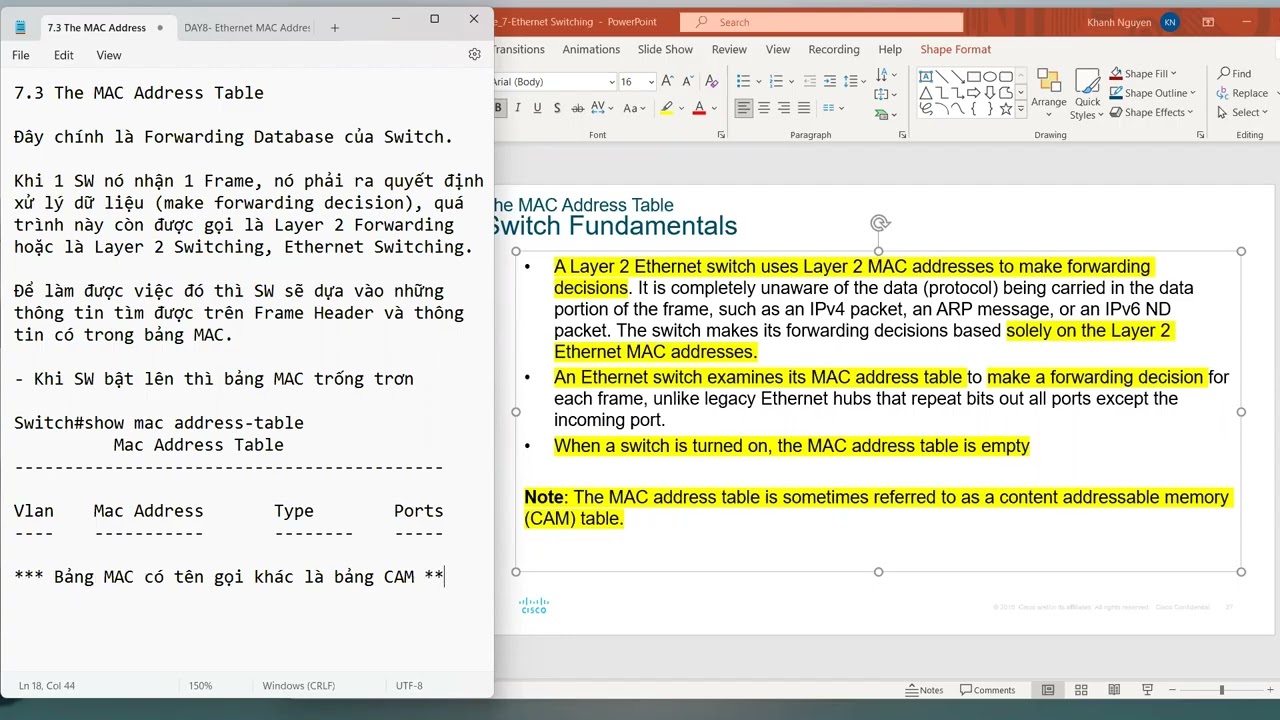Image resolution: width=1280 pixels, height=720 pixels.
Task: Open Paragraph dialog launcher
Action: click(902, 135)
